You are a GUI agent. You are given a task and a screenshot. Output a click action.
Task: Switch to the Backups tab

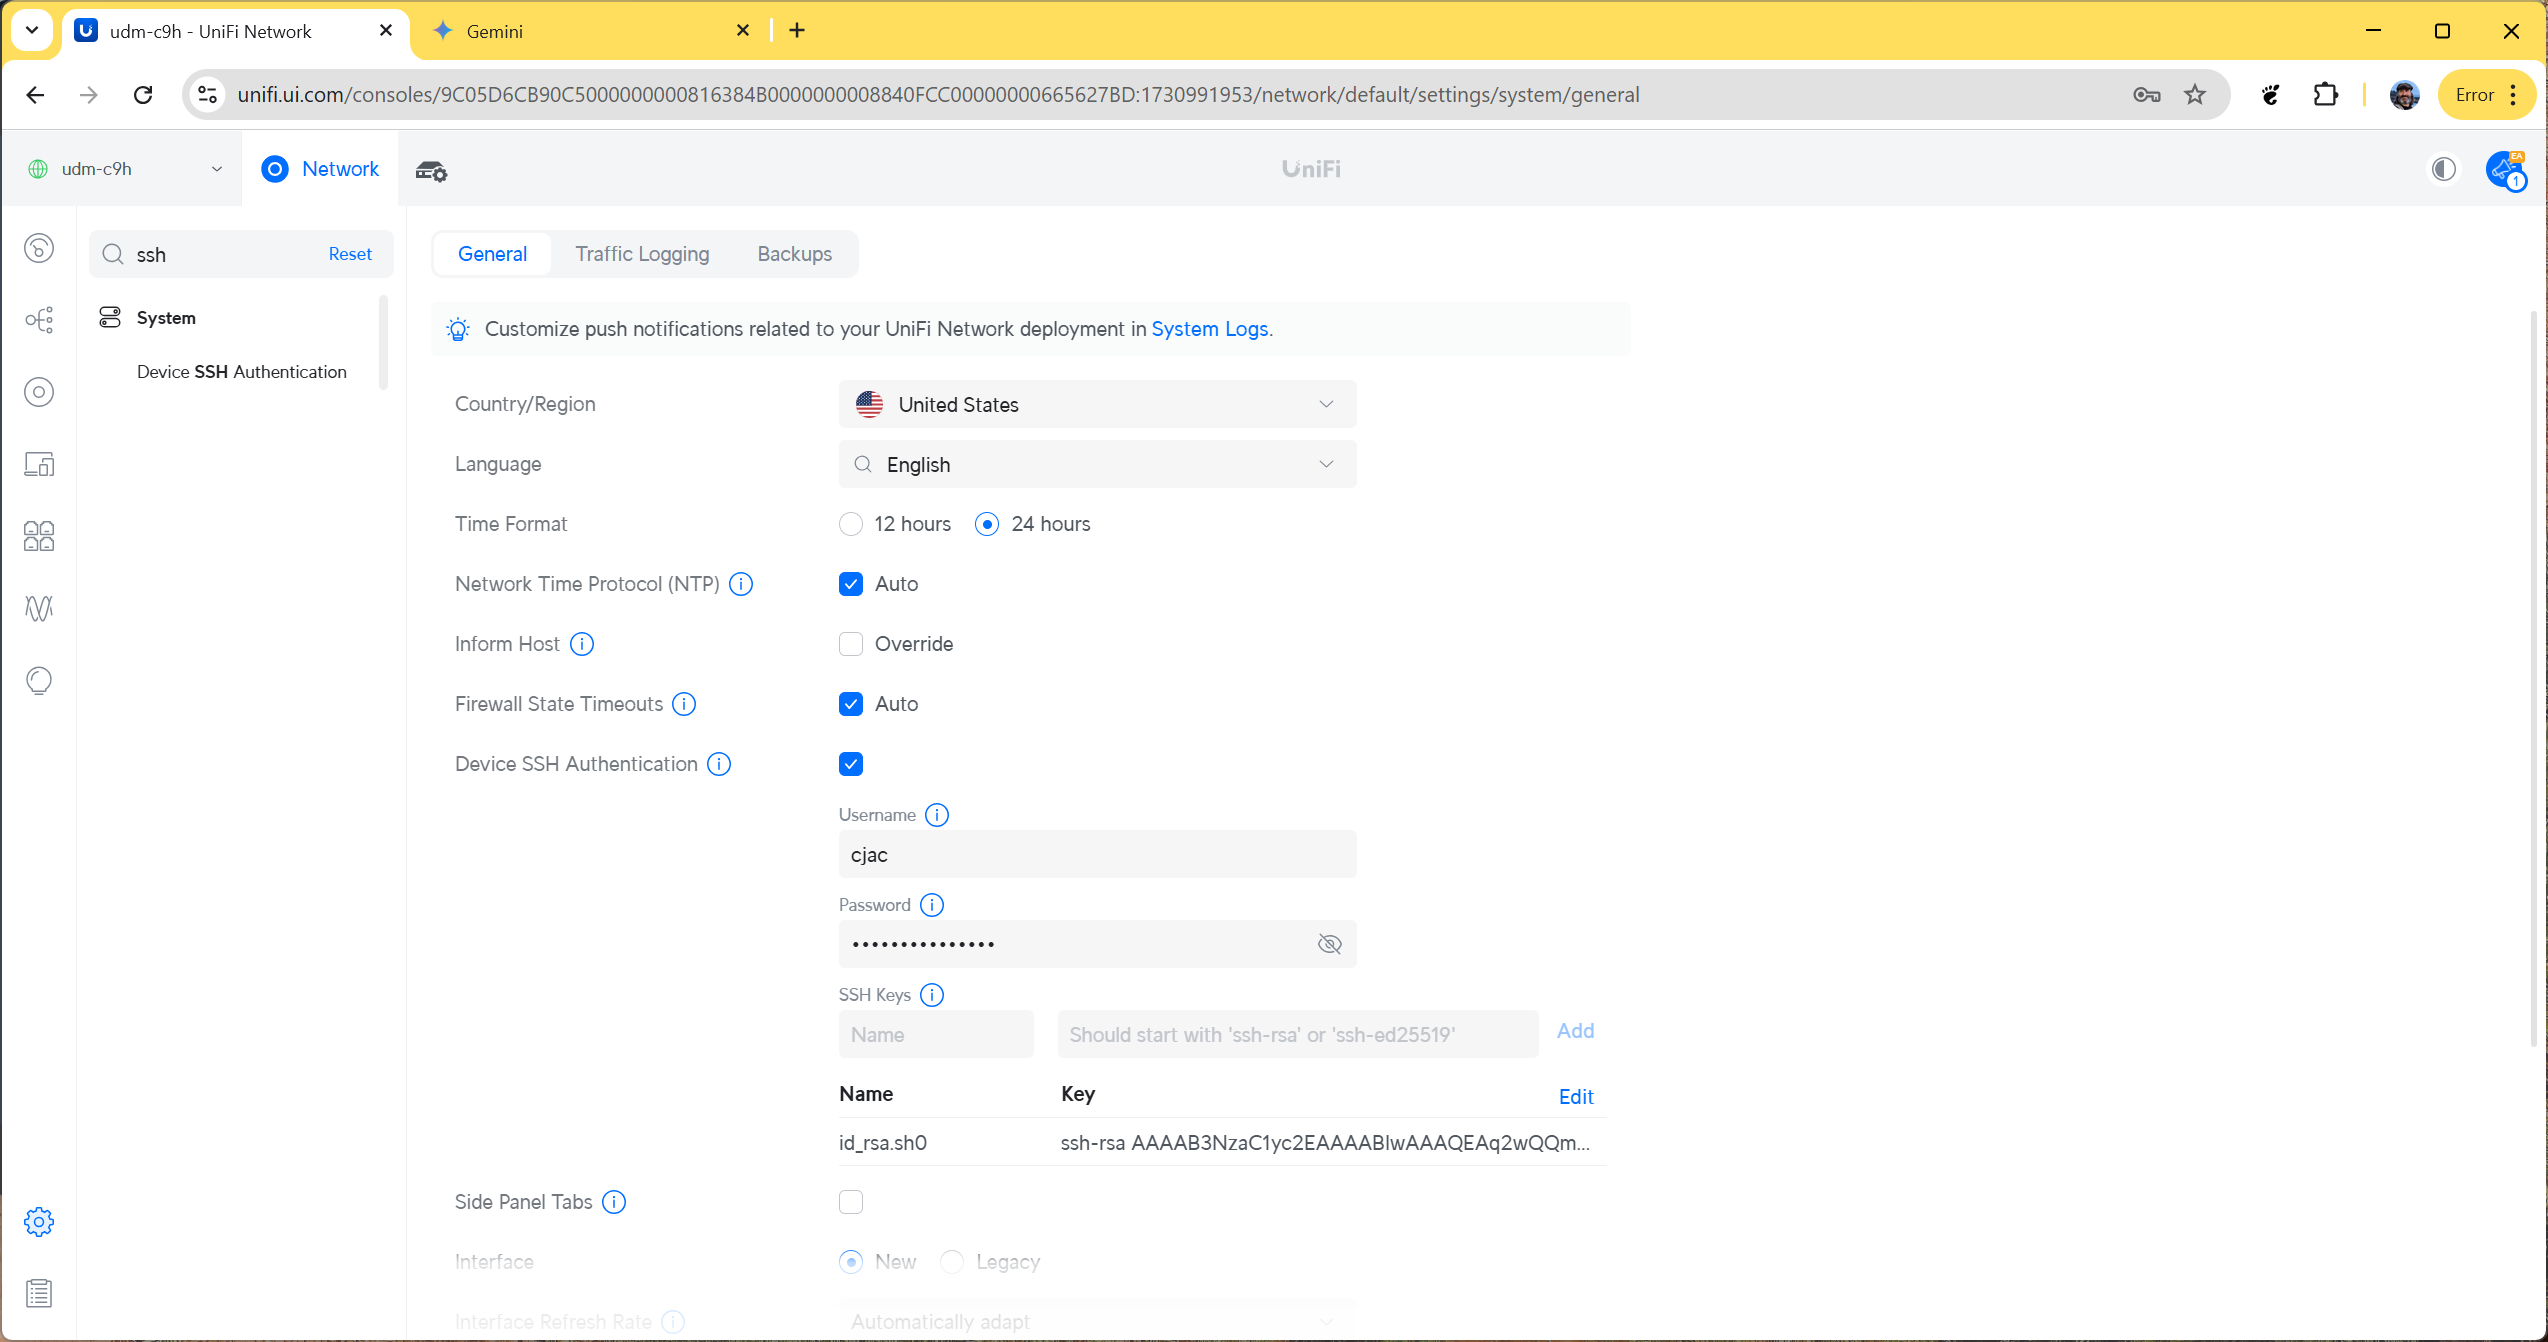(x=794, y=254)
